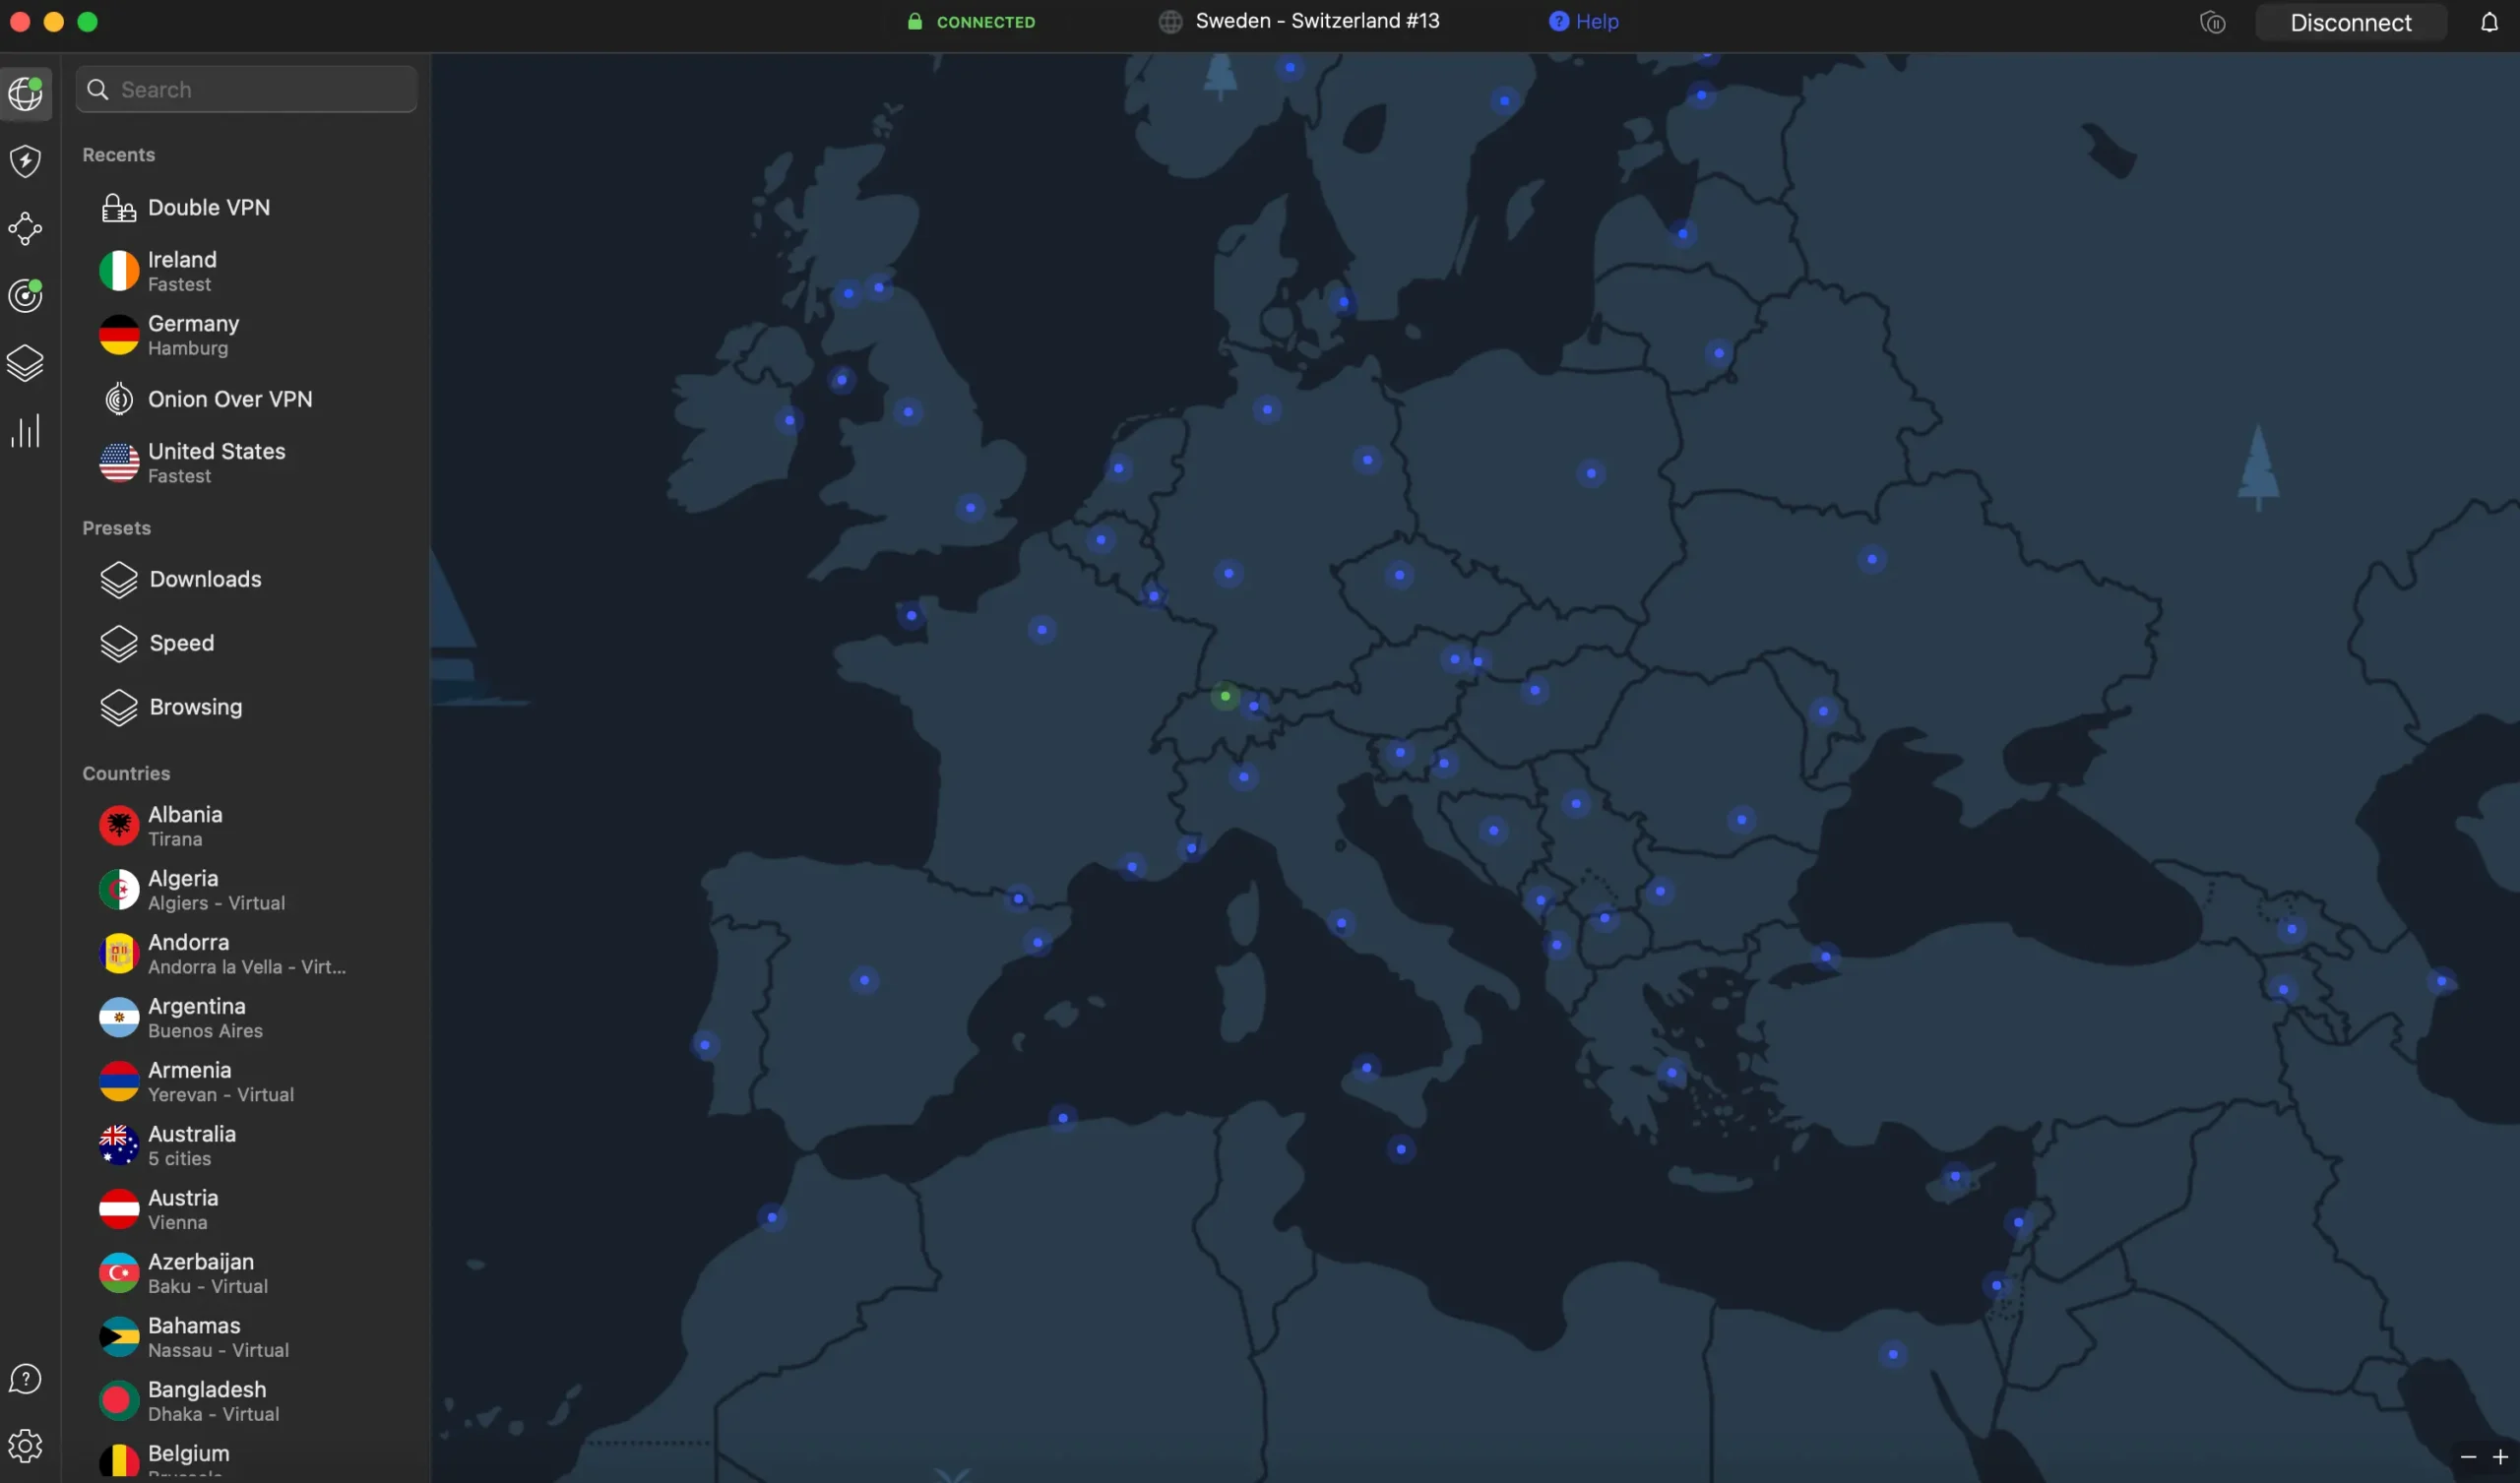Image resolution: width=2520 pixels, height=1483 pixels.
Task: Click the Algeria flag icon
Action: 119,890
